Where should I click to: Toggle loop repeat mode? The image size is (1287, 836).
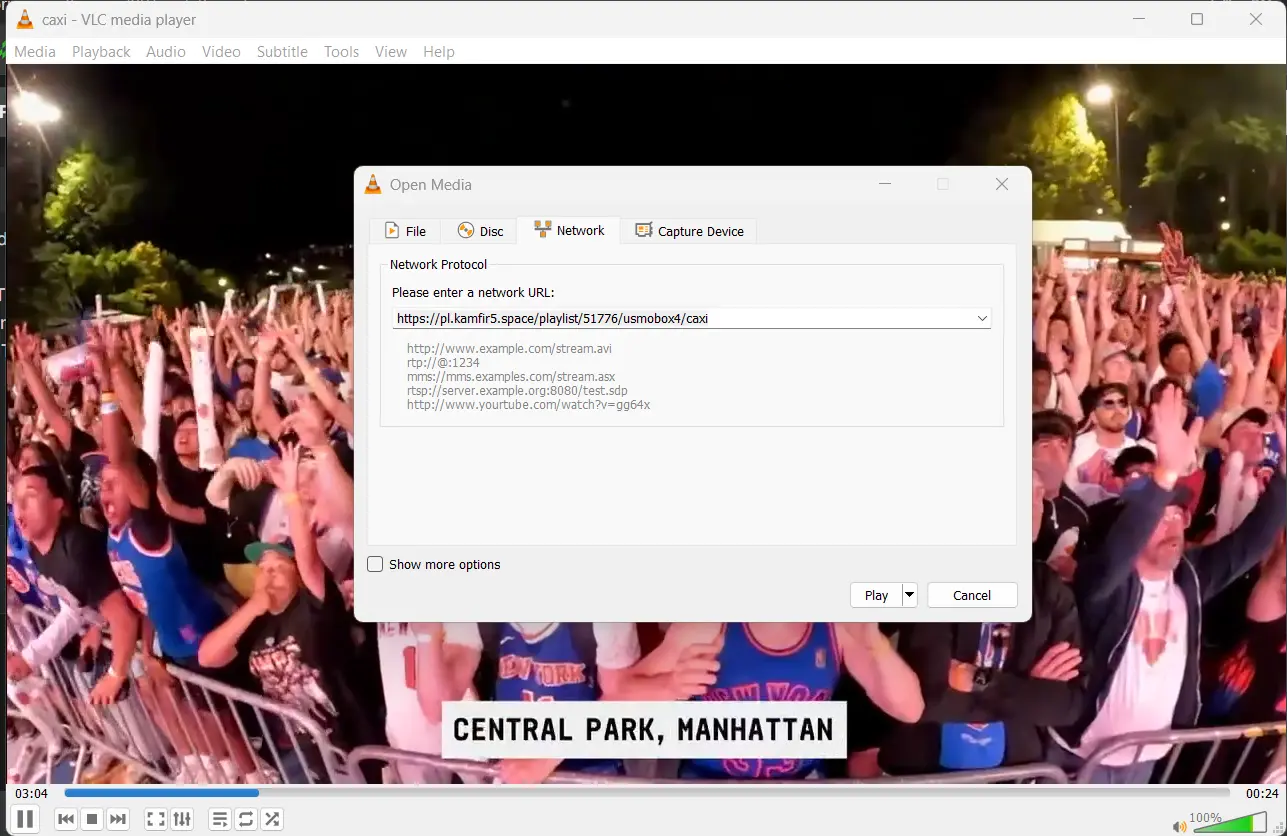pos(246,819)
